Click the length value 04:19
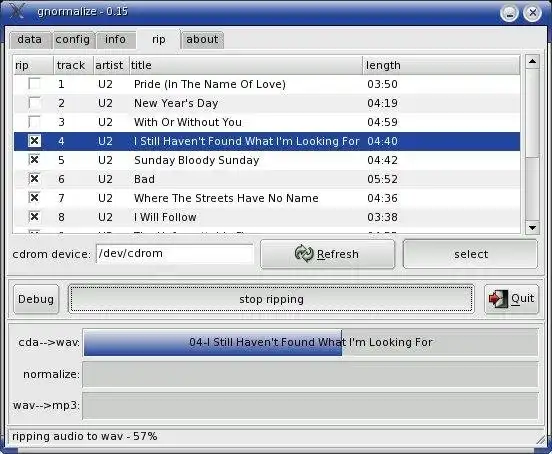Image resolution: width=552 pixels, height=454 pixels. [382, 103]
